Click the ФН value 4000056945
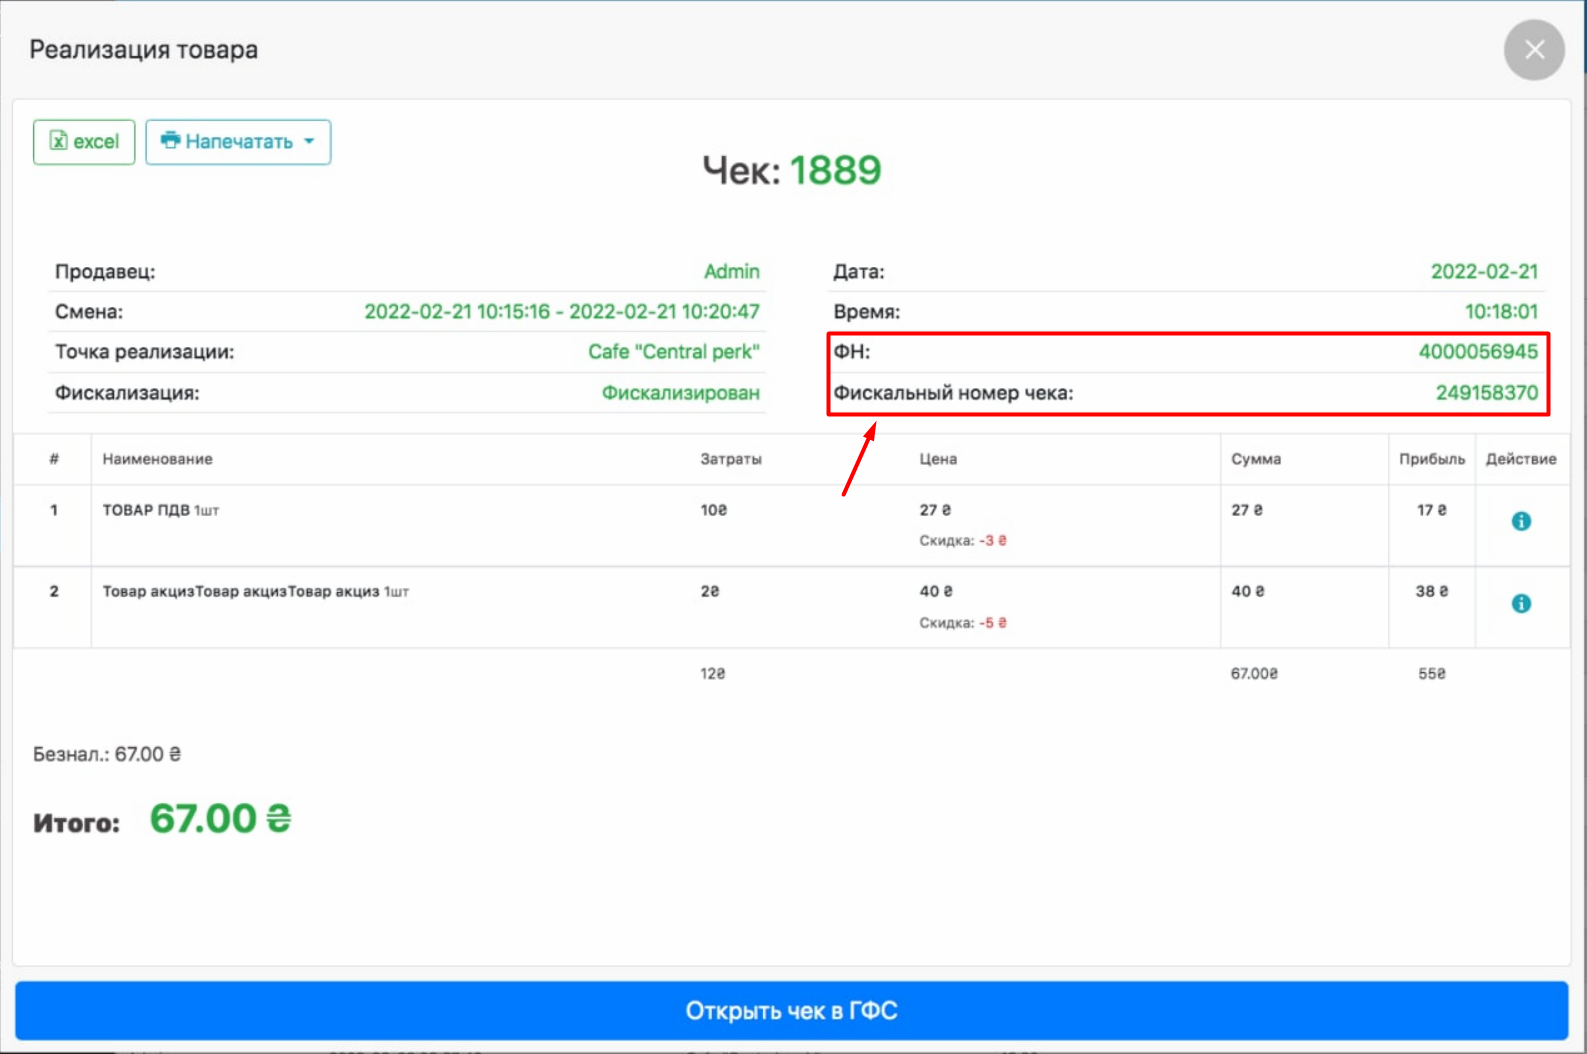The image size is (1587, 1054). [1477, 352]
